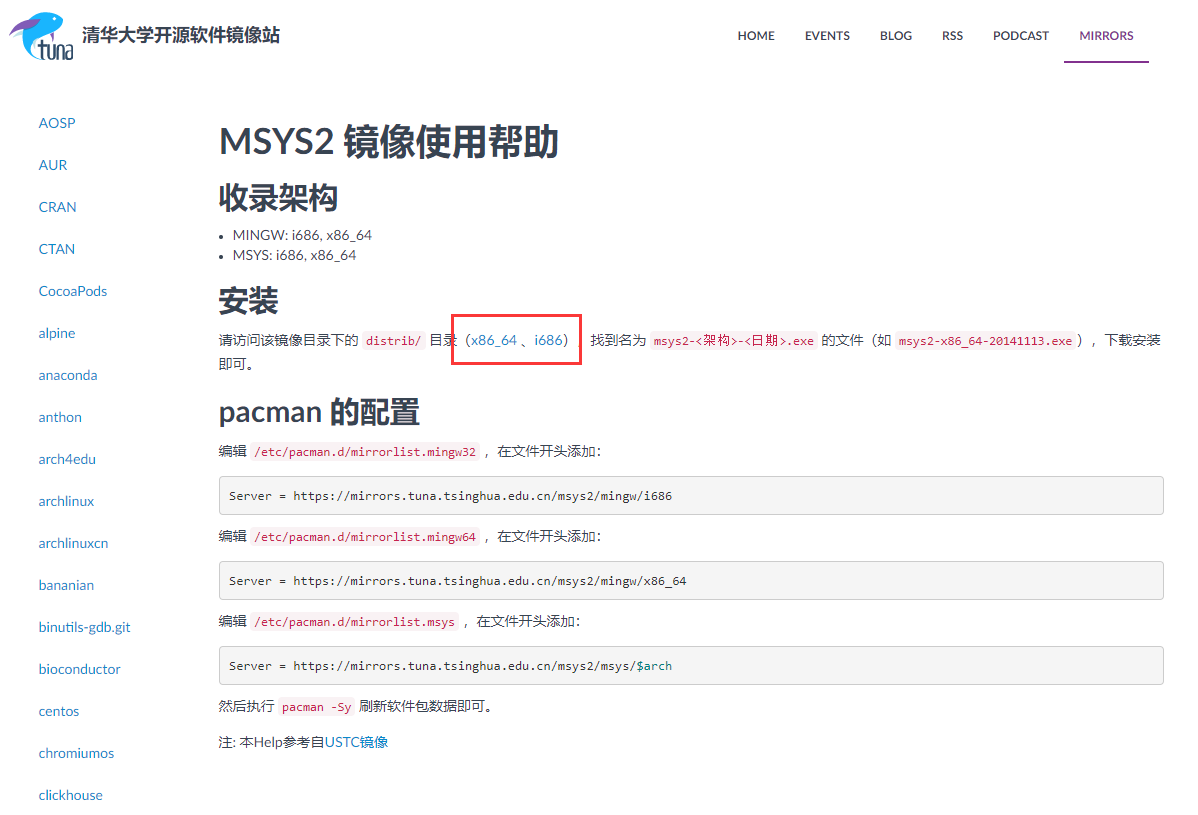The height and width of the screenshot is (815, 1198).
Task: Open the CTAN mirror page
Action: 56,248
